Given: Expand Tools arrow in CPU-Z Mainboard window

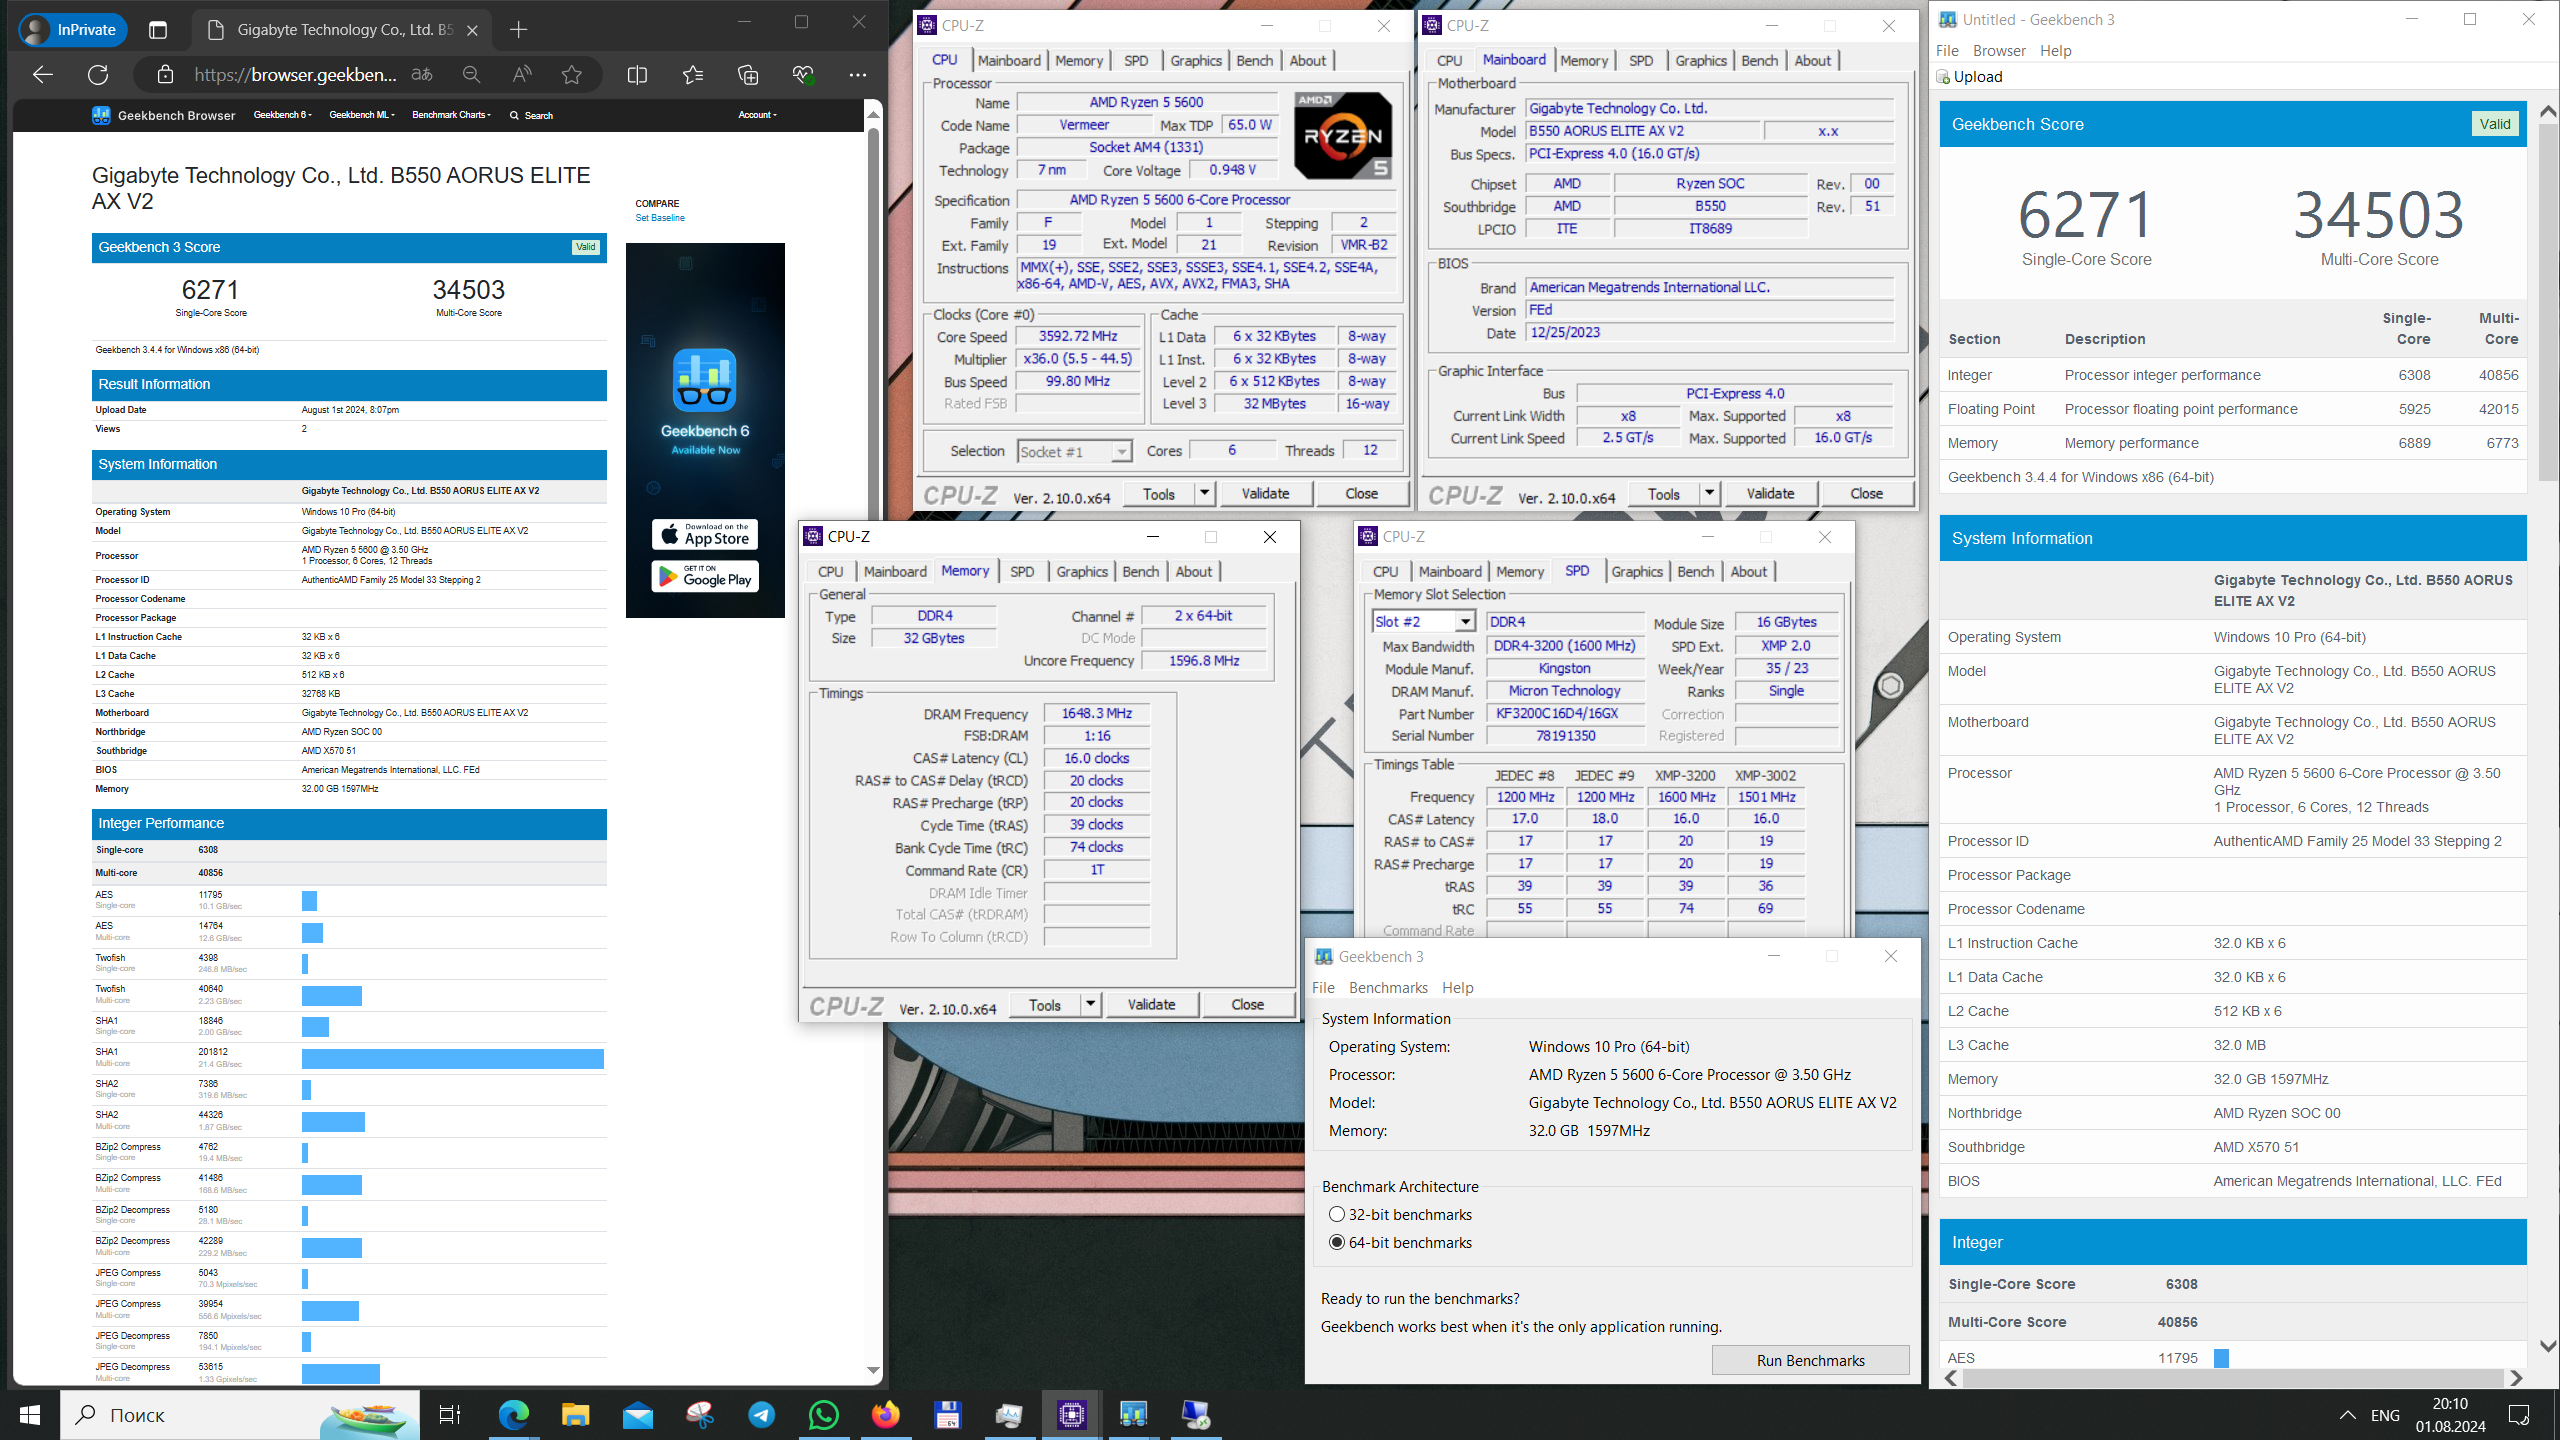Looking at the screenshot, I should click(1710, 493).
